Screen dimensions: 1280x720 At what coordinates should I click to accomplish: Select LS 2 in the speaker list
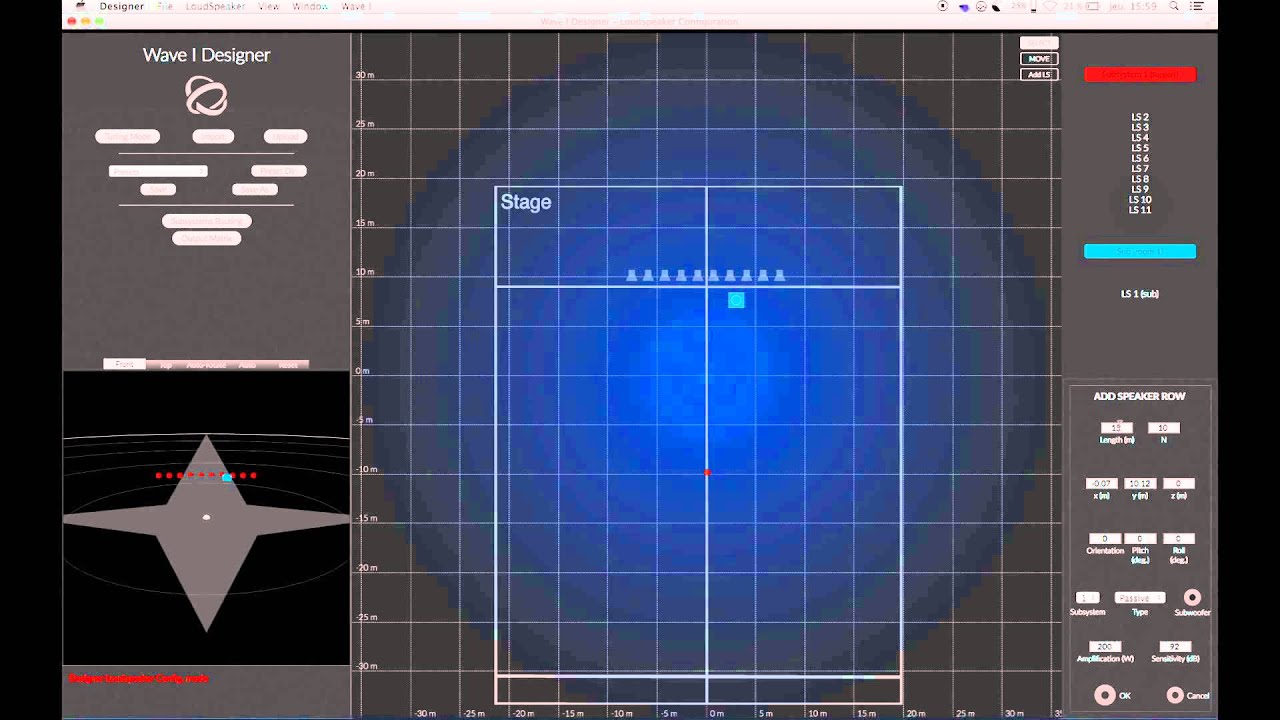click(x=1140, y=117)
